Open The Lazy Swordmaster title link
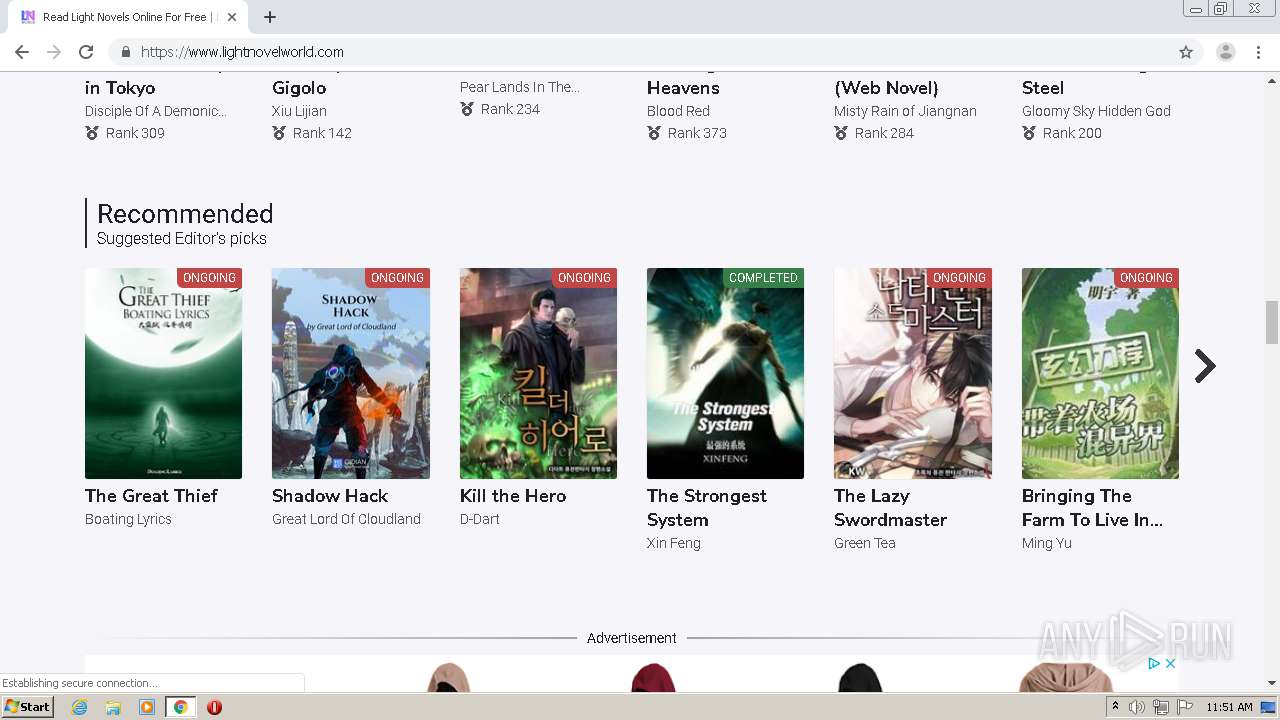The image size is (1280, 720). tap(890, 508)
